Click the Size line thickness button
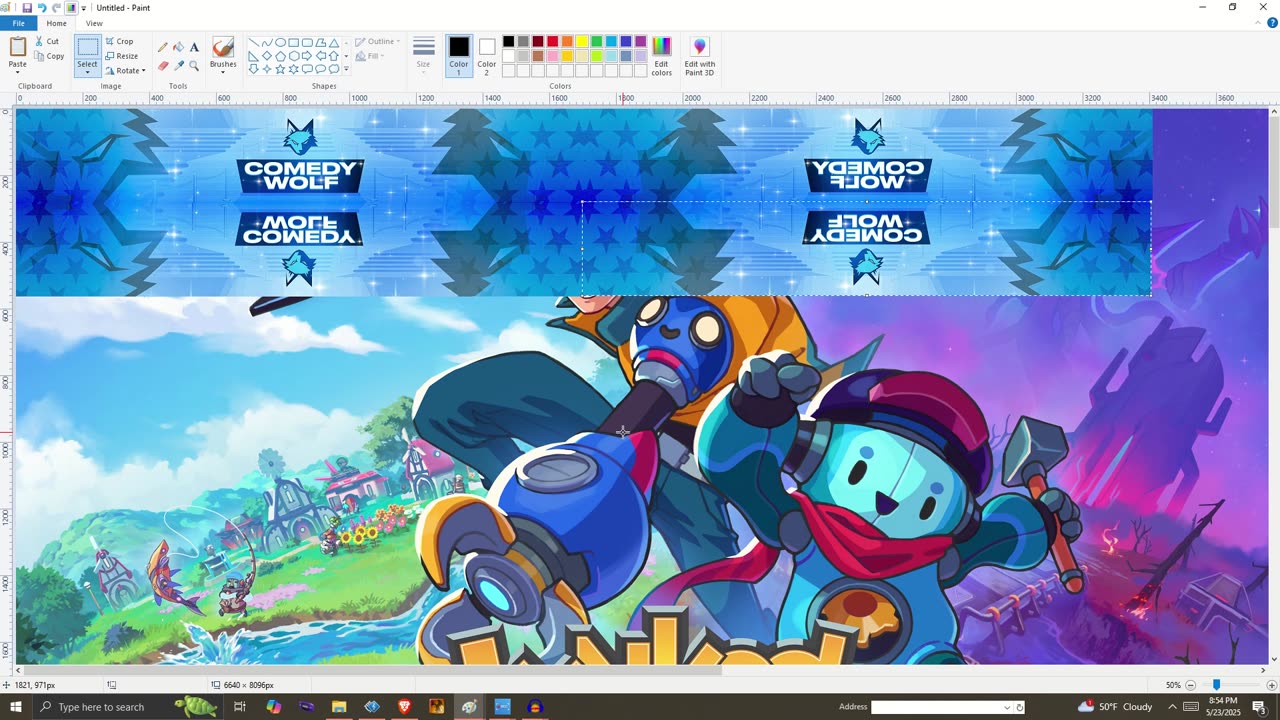1280x720 pixels. [x=424, y=56]
